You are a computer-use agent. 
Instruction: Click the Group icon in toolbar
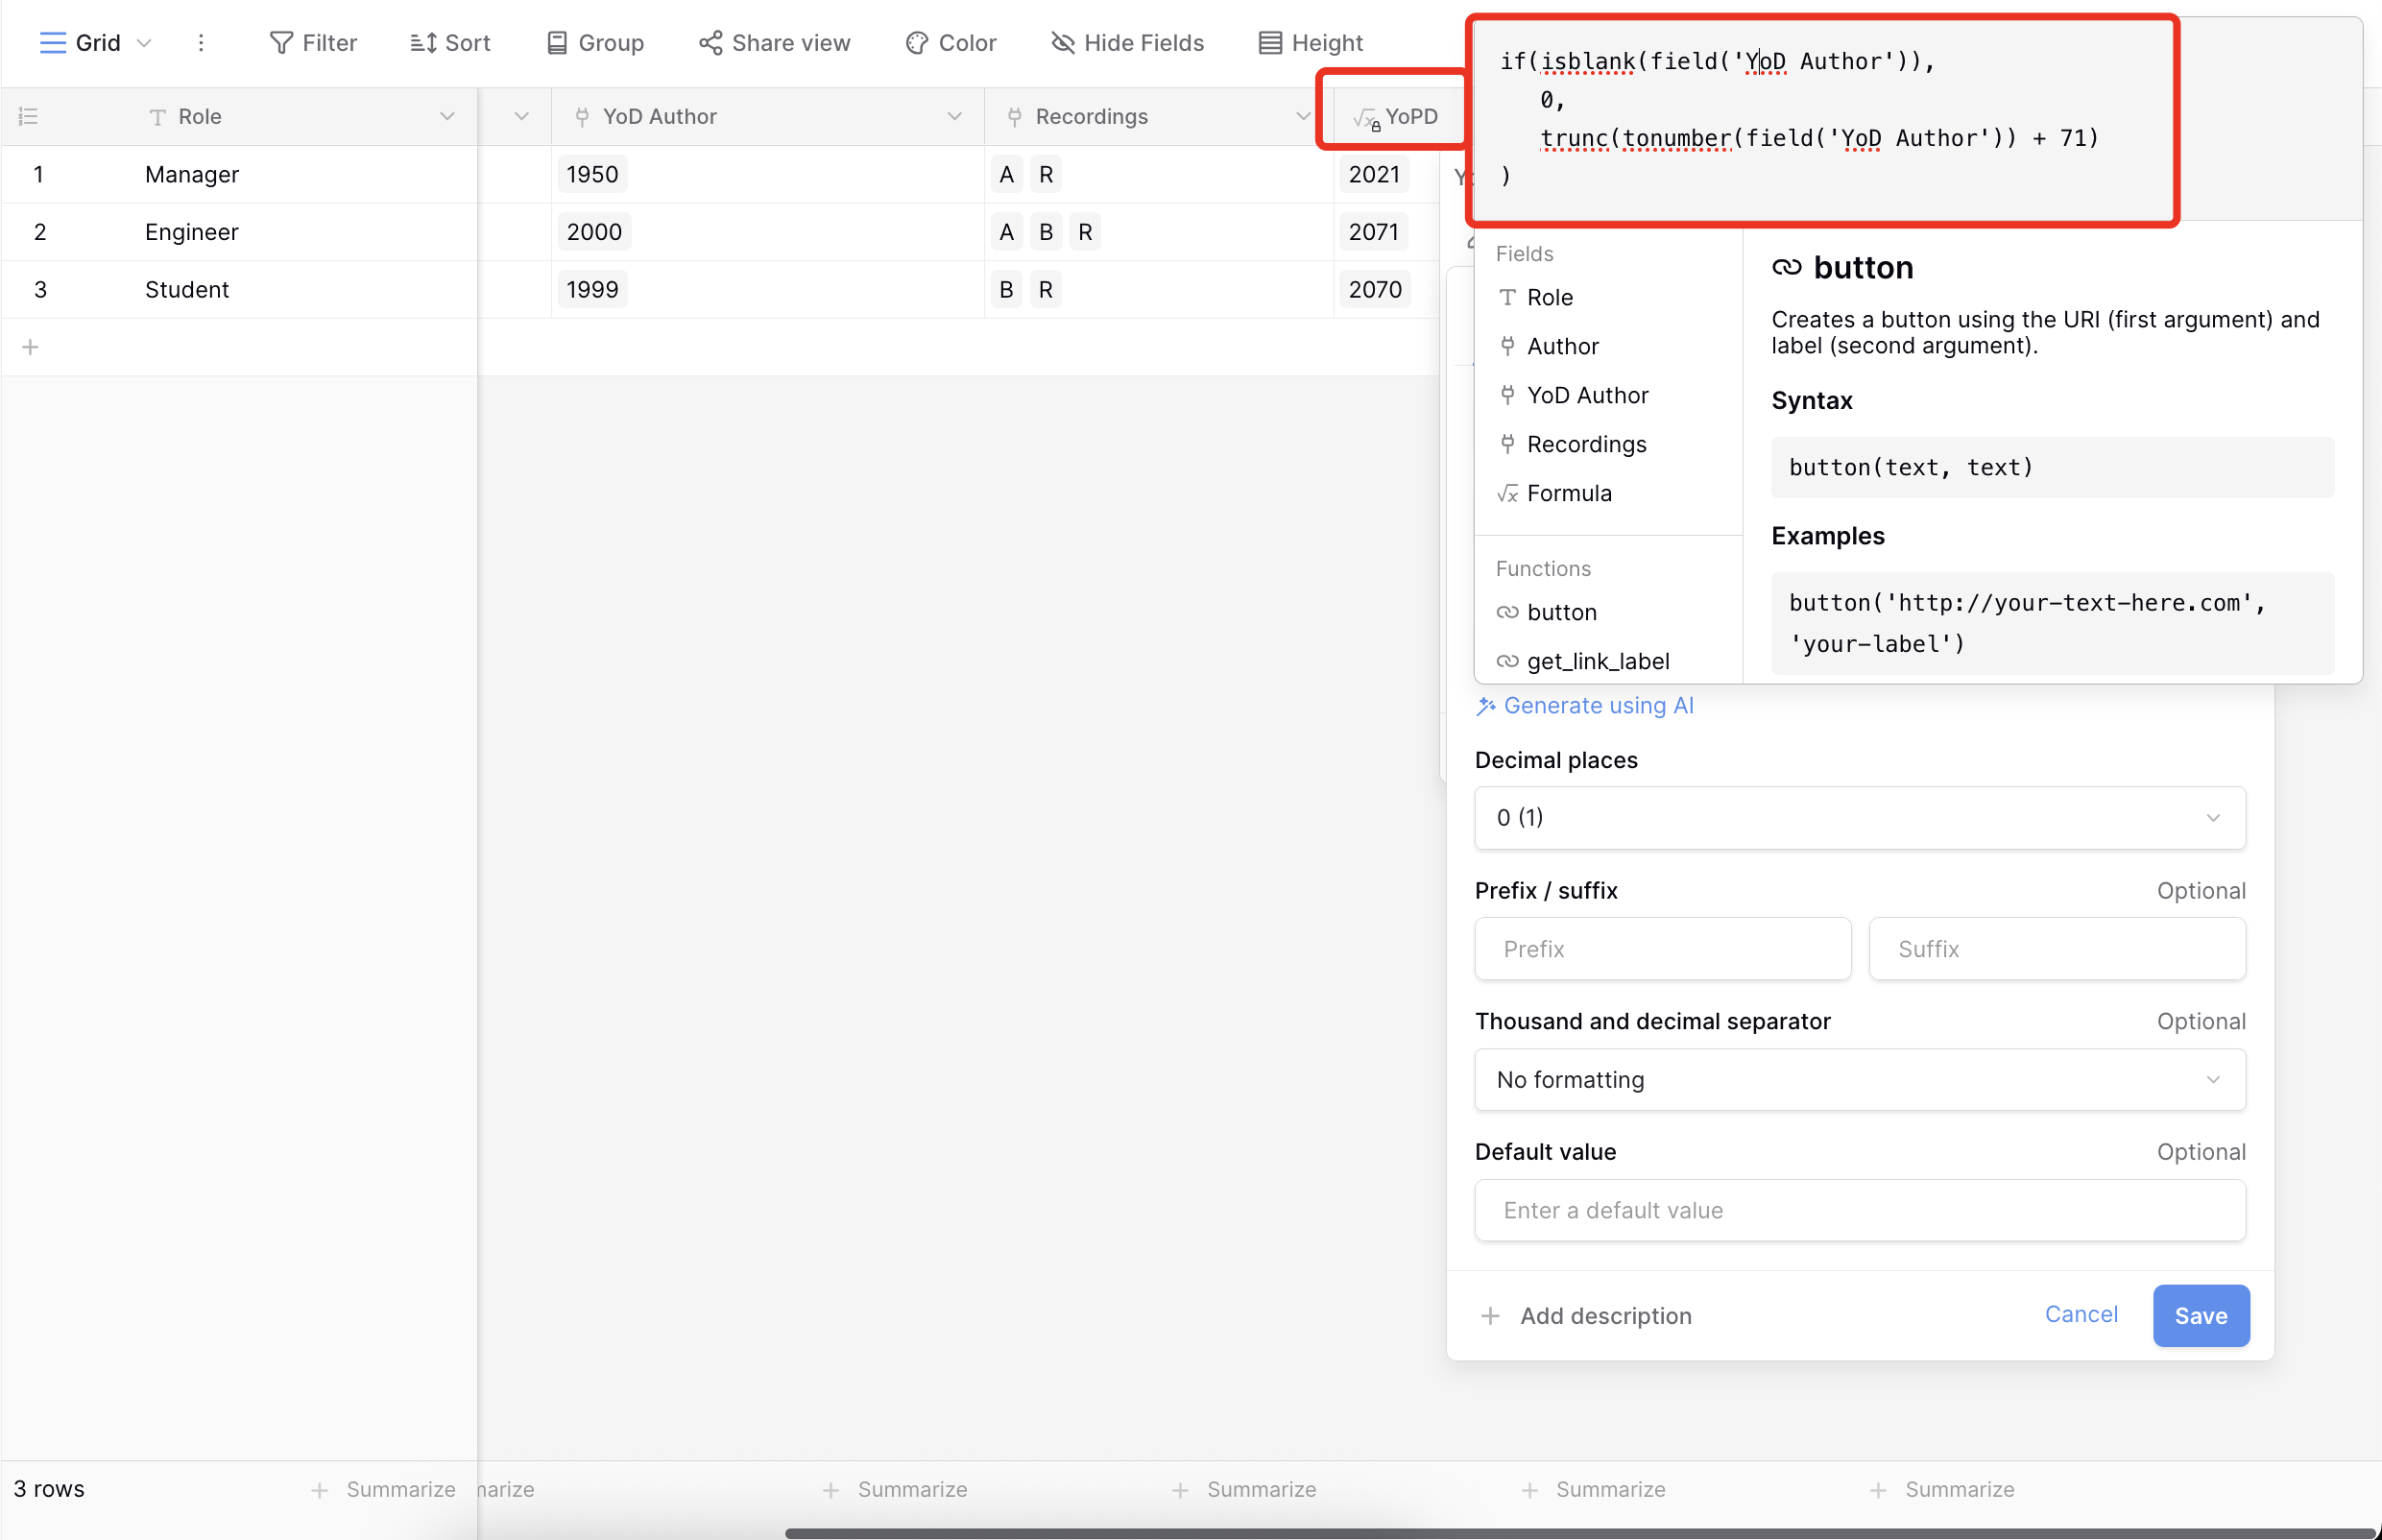point(557,43)
